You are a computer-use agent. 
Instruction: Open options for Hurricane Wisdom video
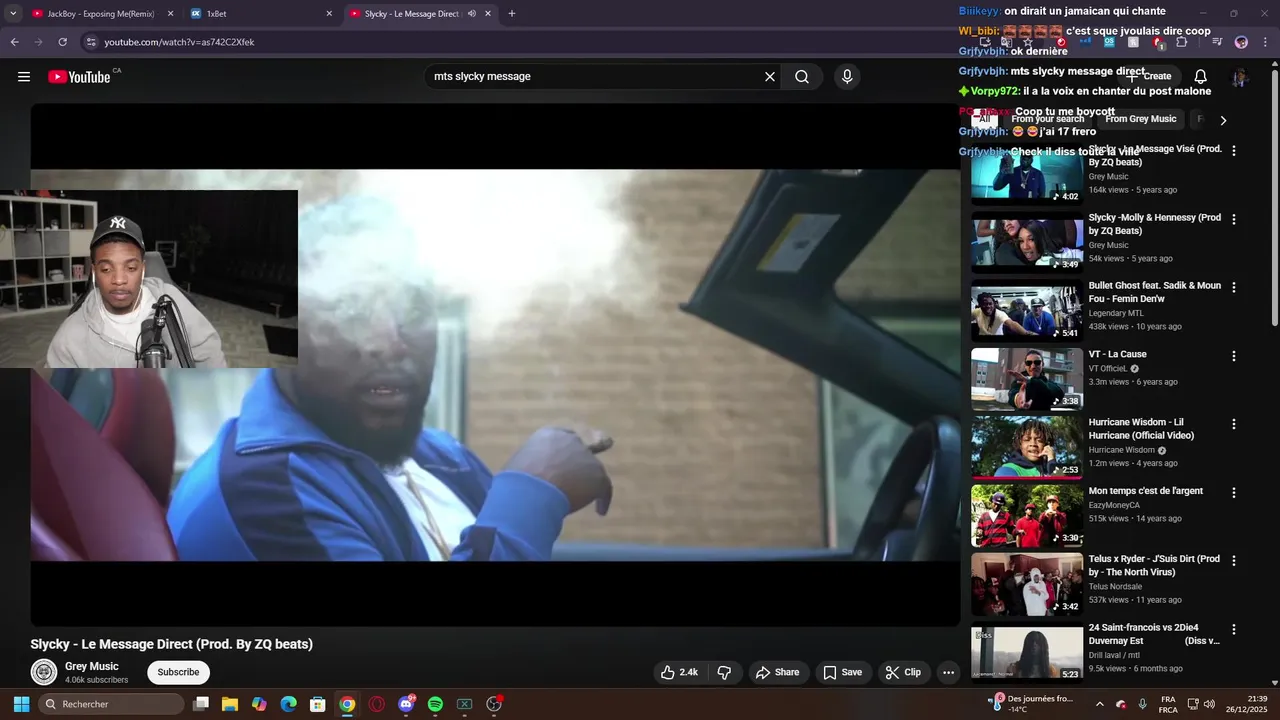coord(1234,424)
